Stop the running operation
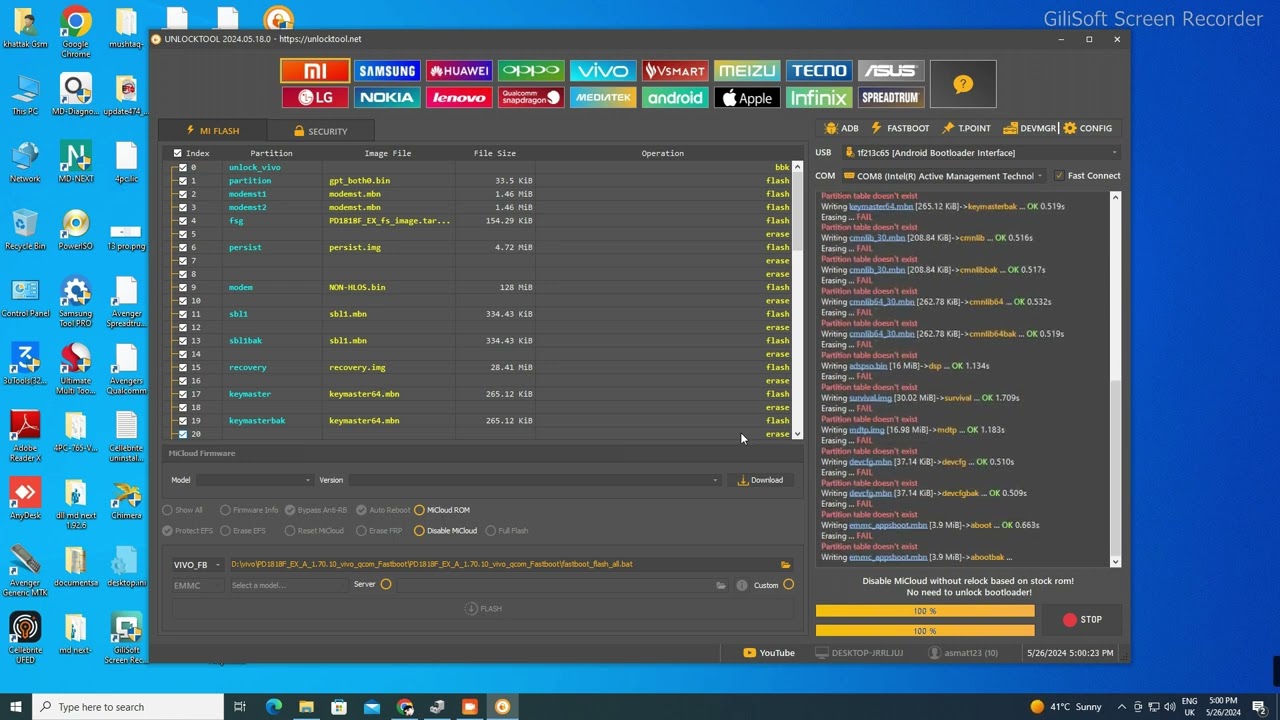The width and height of the screenshot is (1280, 720). 1083,620
